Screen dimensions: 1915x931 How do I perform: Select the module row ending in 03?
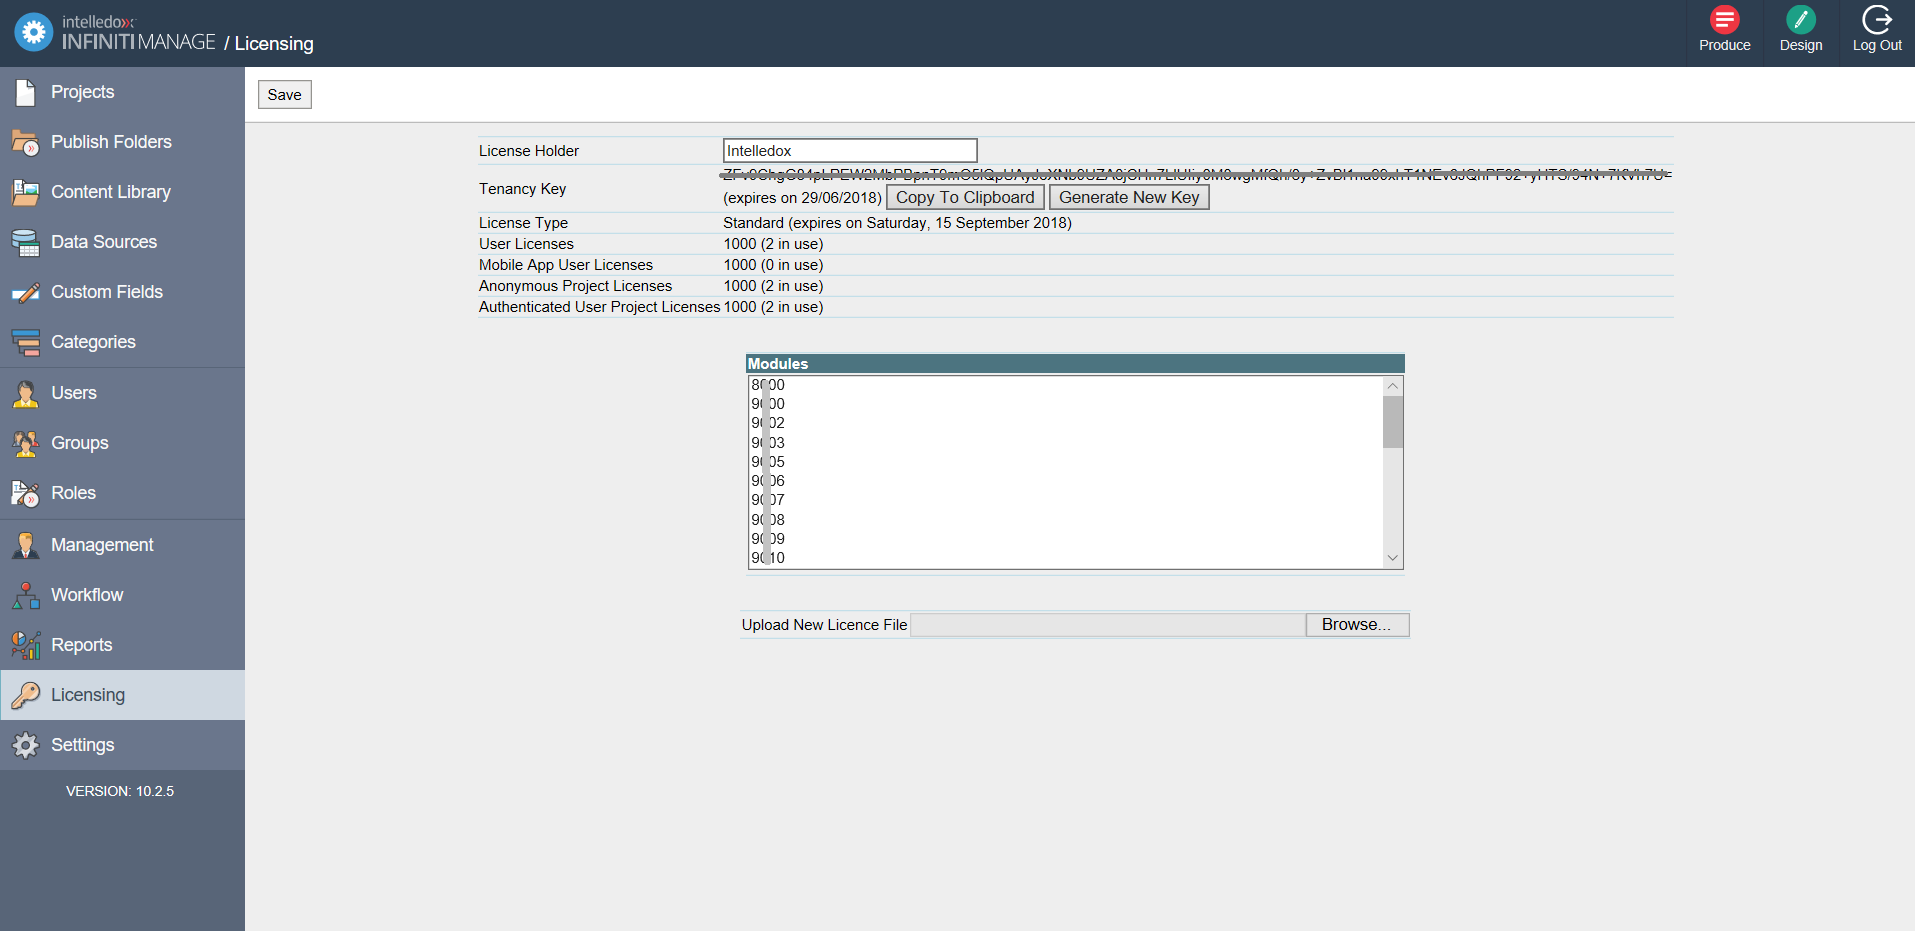[1065, 442]
